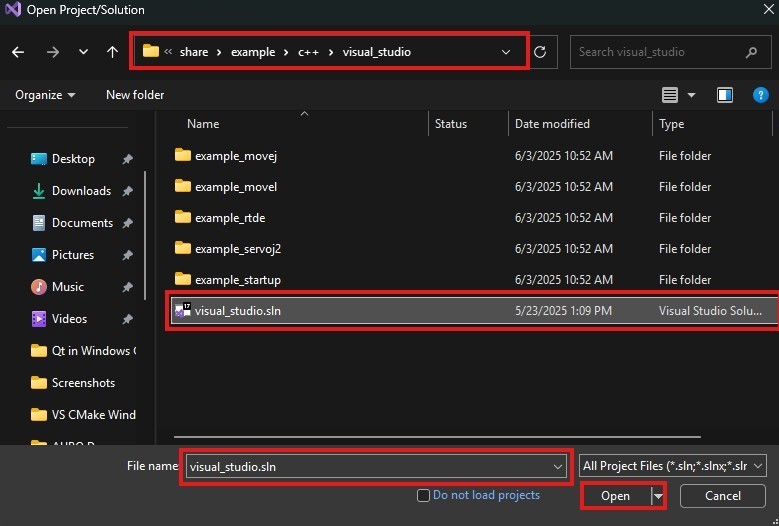Open Desktop in the navigation pane
779x526 pixels.
coord(73,159)
